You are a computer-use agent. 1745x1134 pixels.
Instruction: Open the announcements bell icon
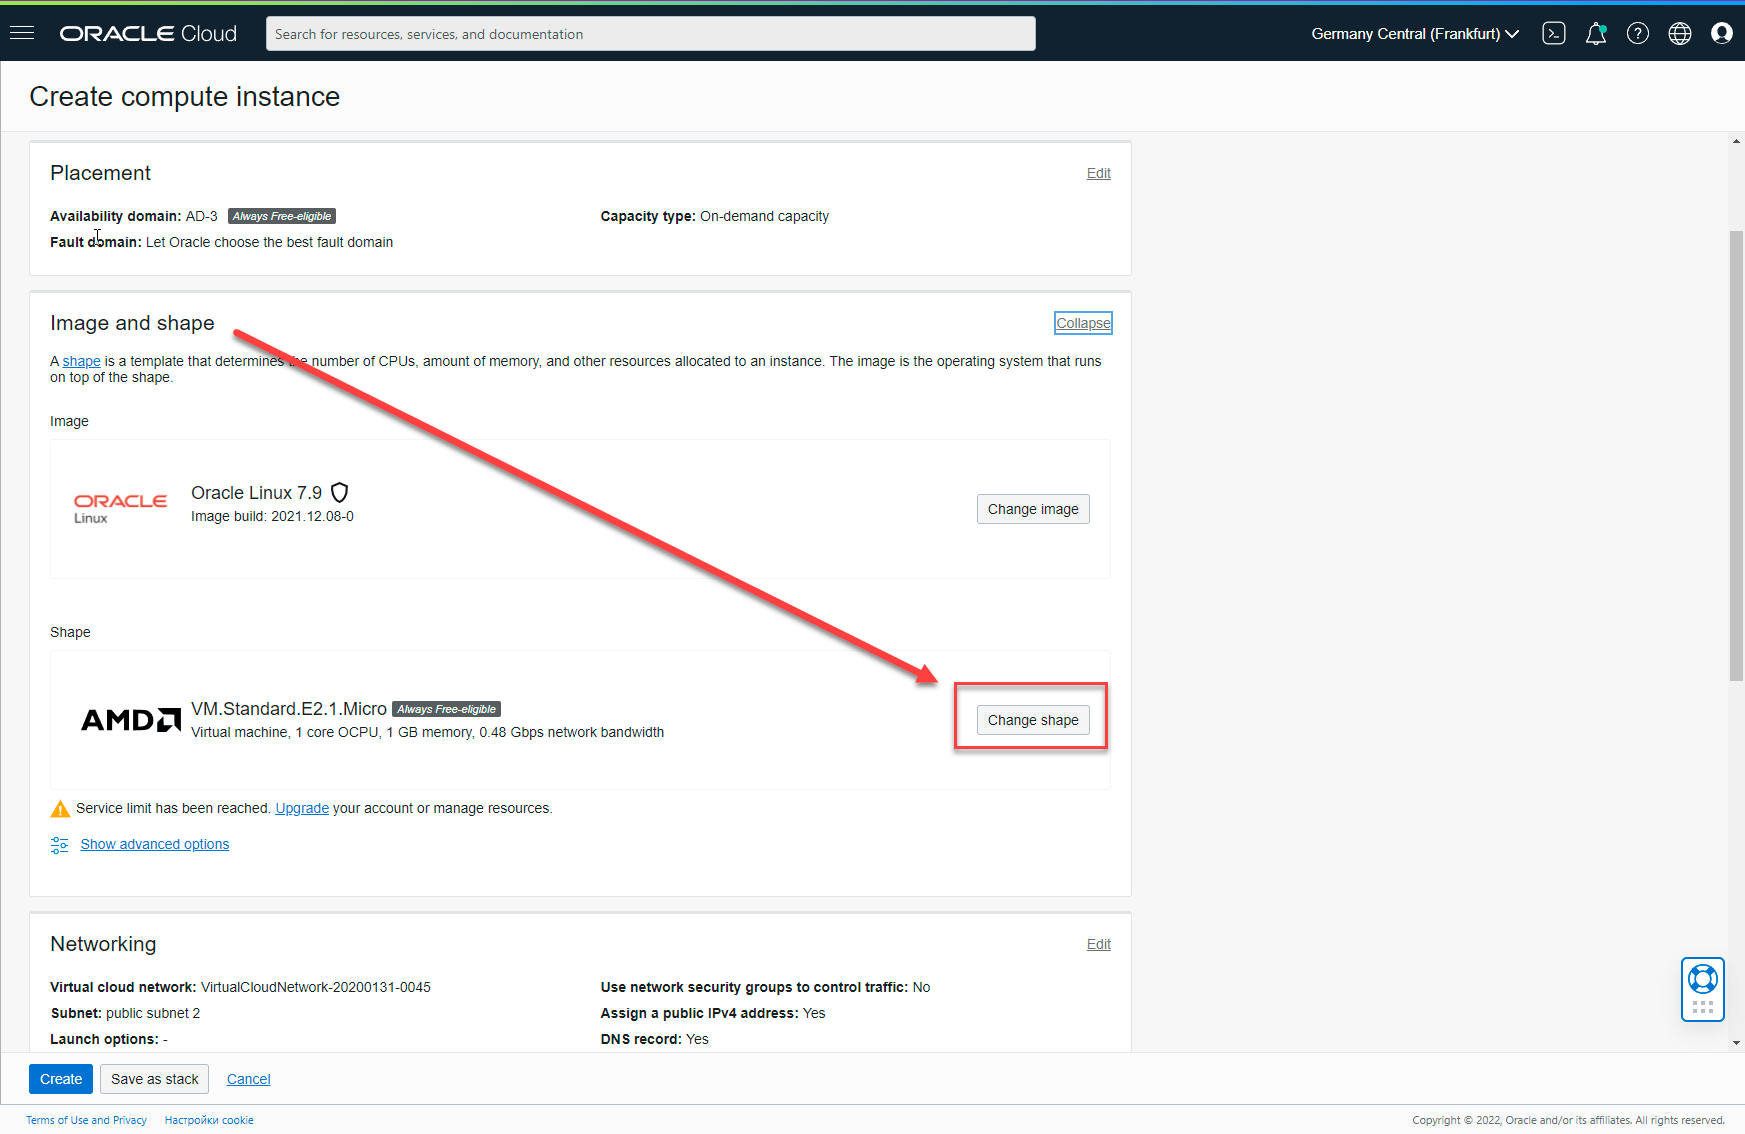click(x=1596, y=33)
